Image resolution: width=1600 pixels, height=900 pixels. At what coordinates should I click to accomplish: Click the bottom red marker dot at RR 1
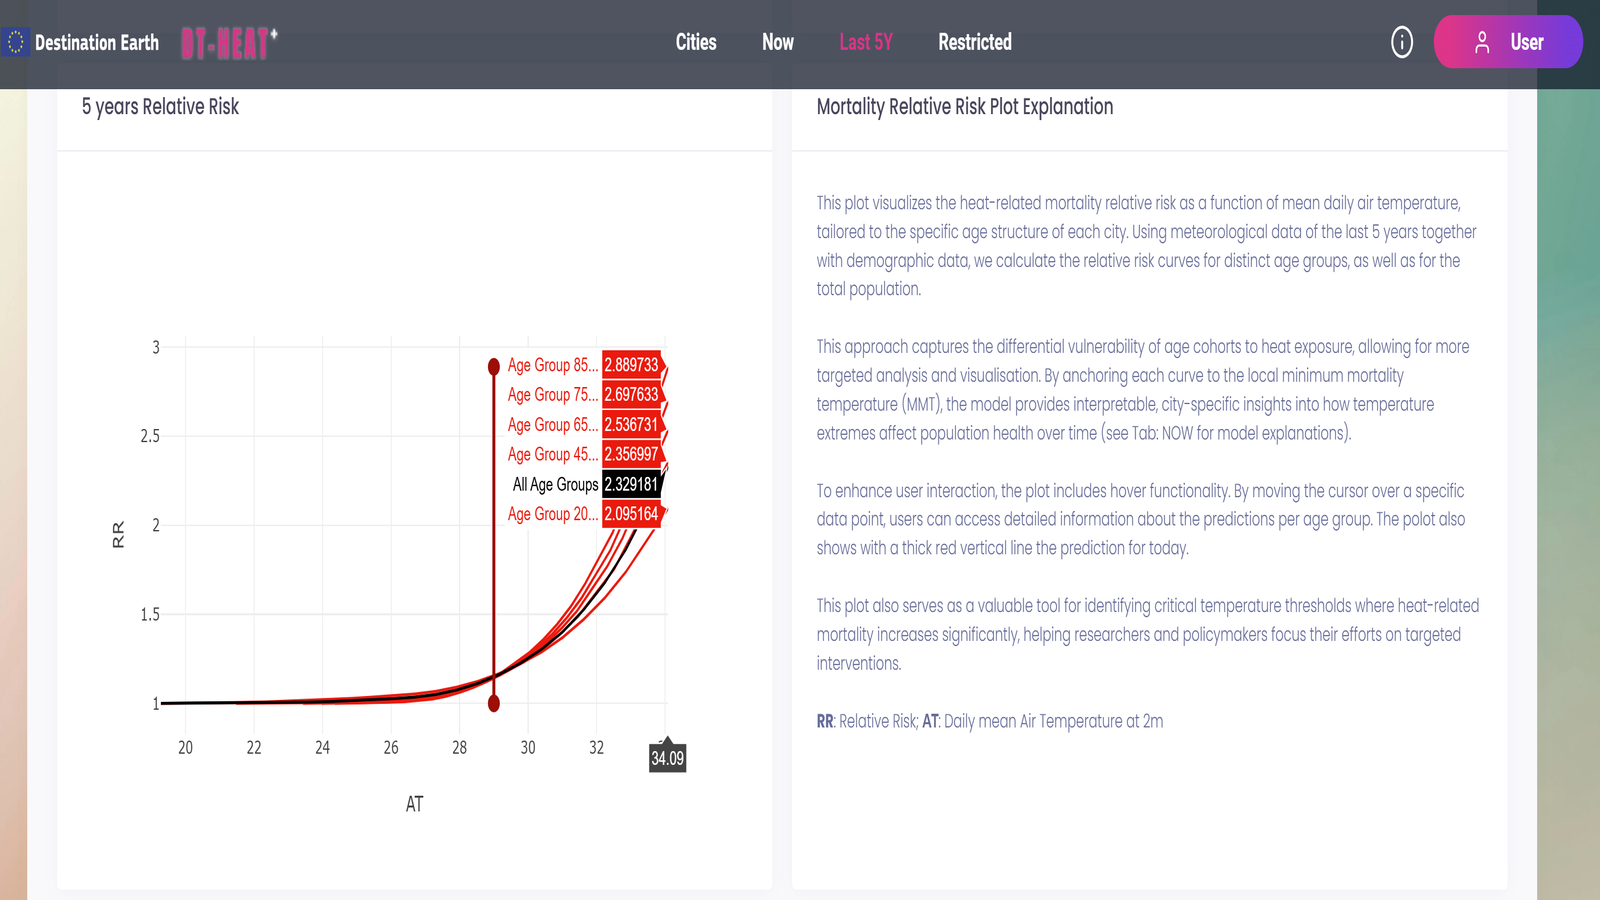click(x=494, y=704)
